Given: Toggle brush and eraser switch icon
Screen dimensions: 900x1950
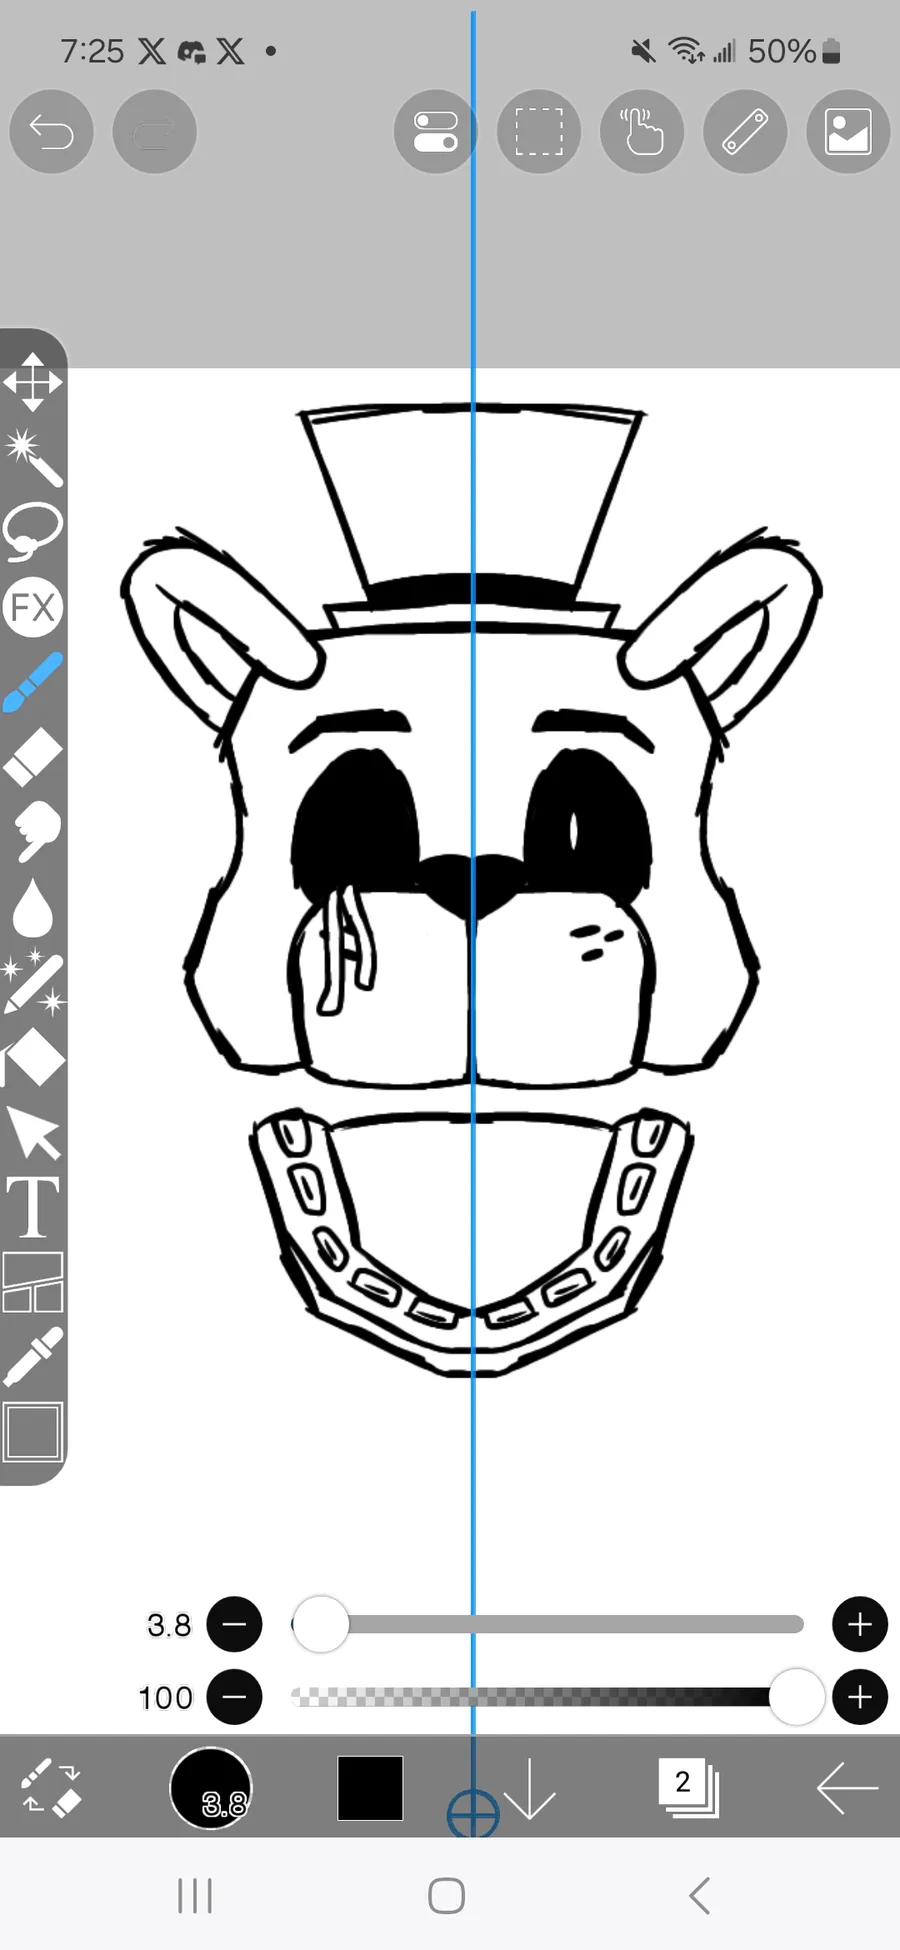Looking at the screenshot, I should click(x=52, y=1787).
